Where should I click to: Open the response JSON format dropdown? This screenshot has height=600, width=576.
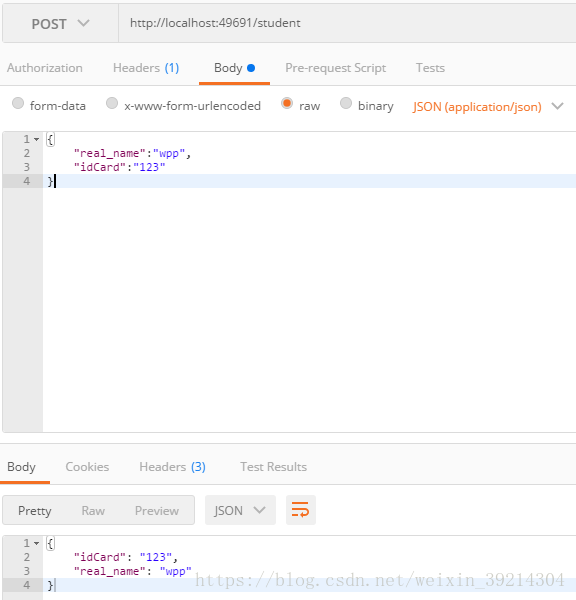click(240, 510)
